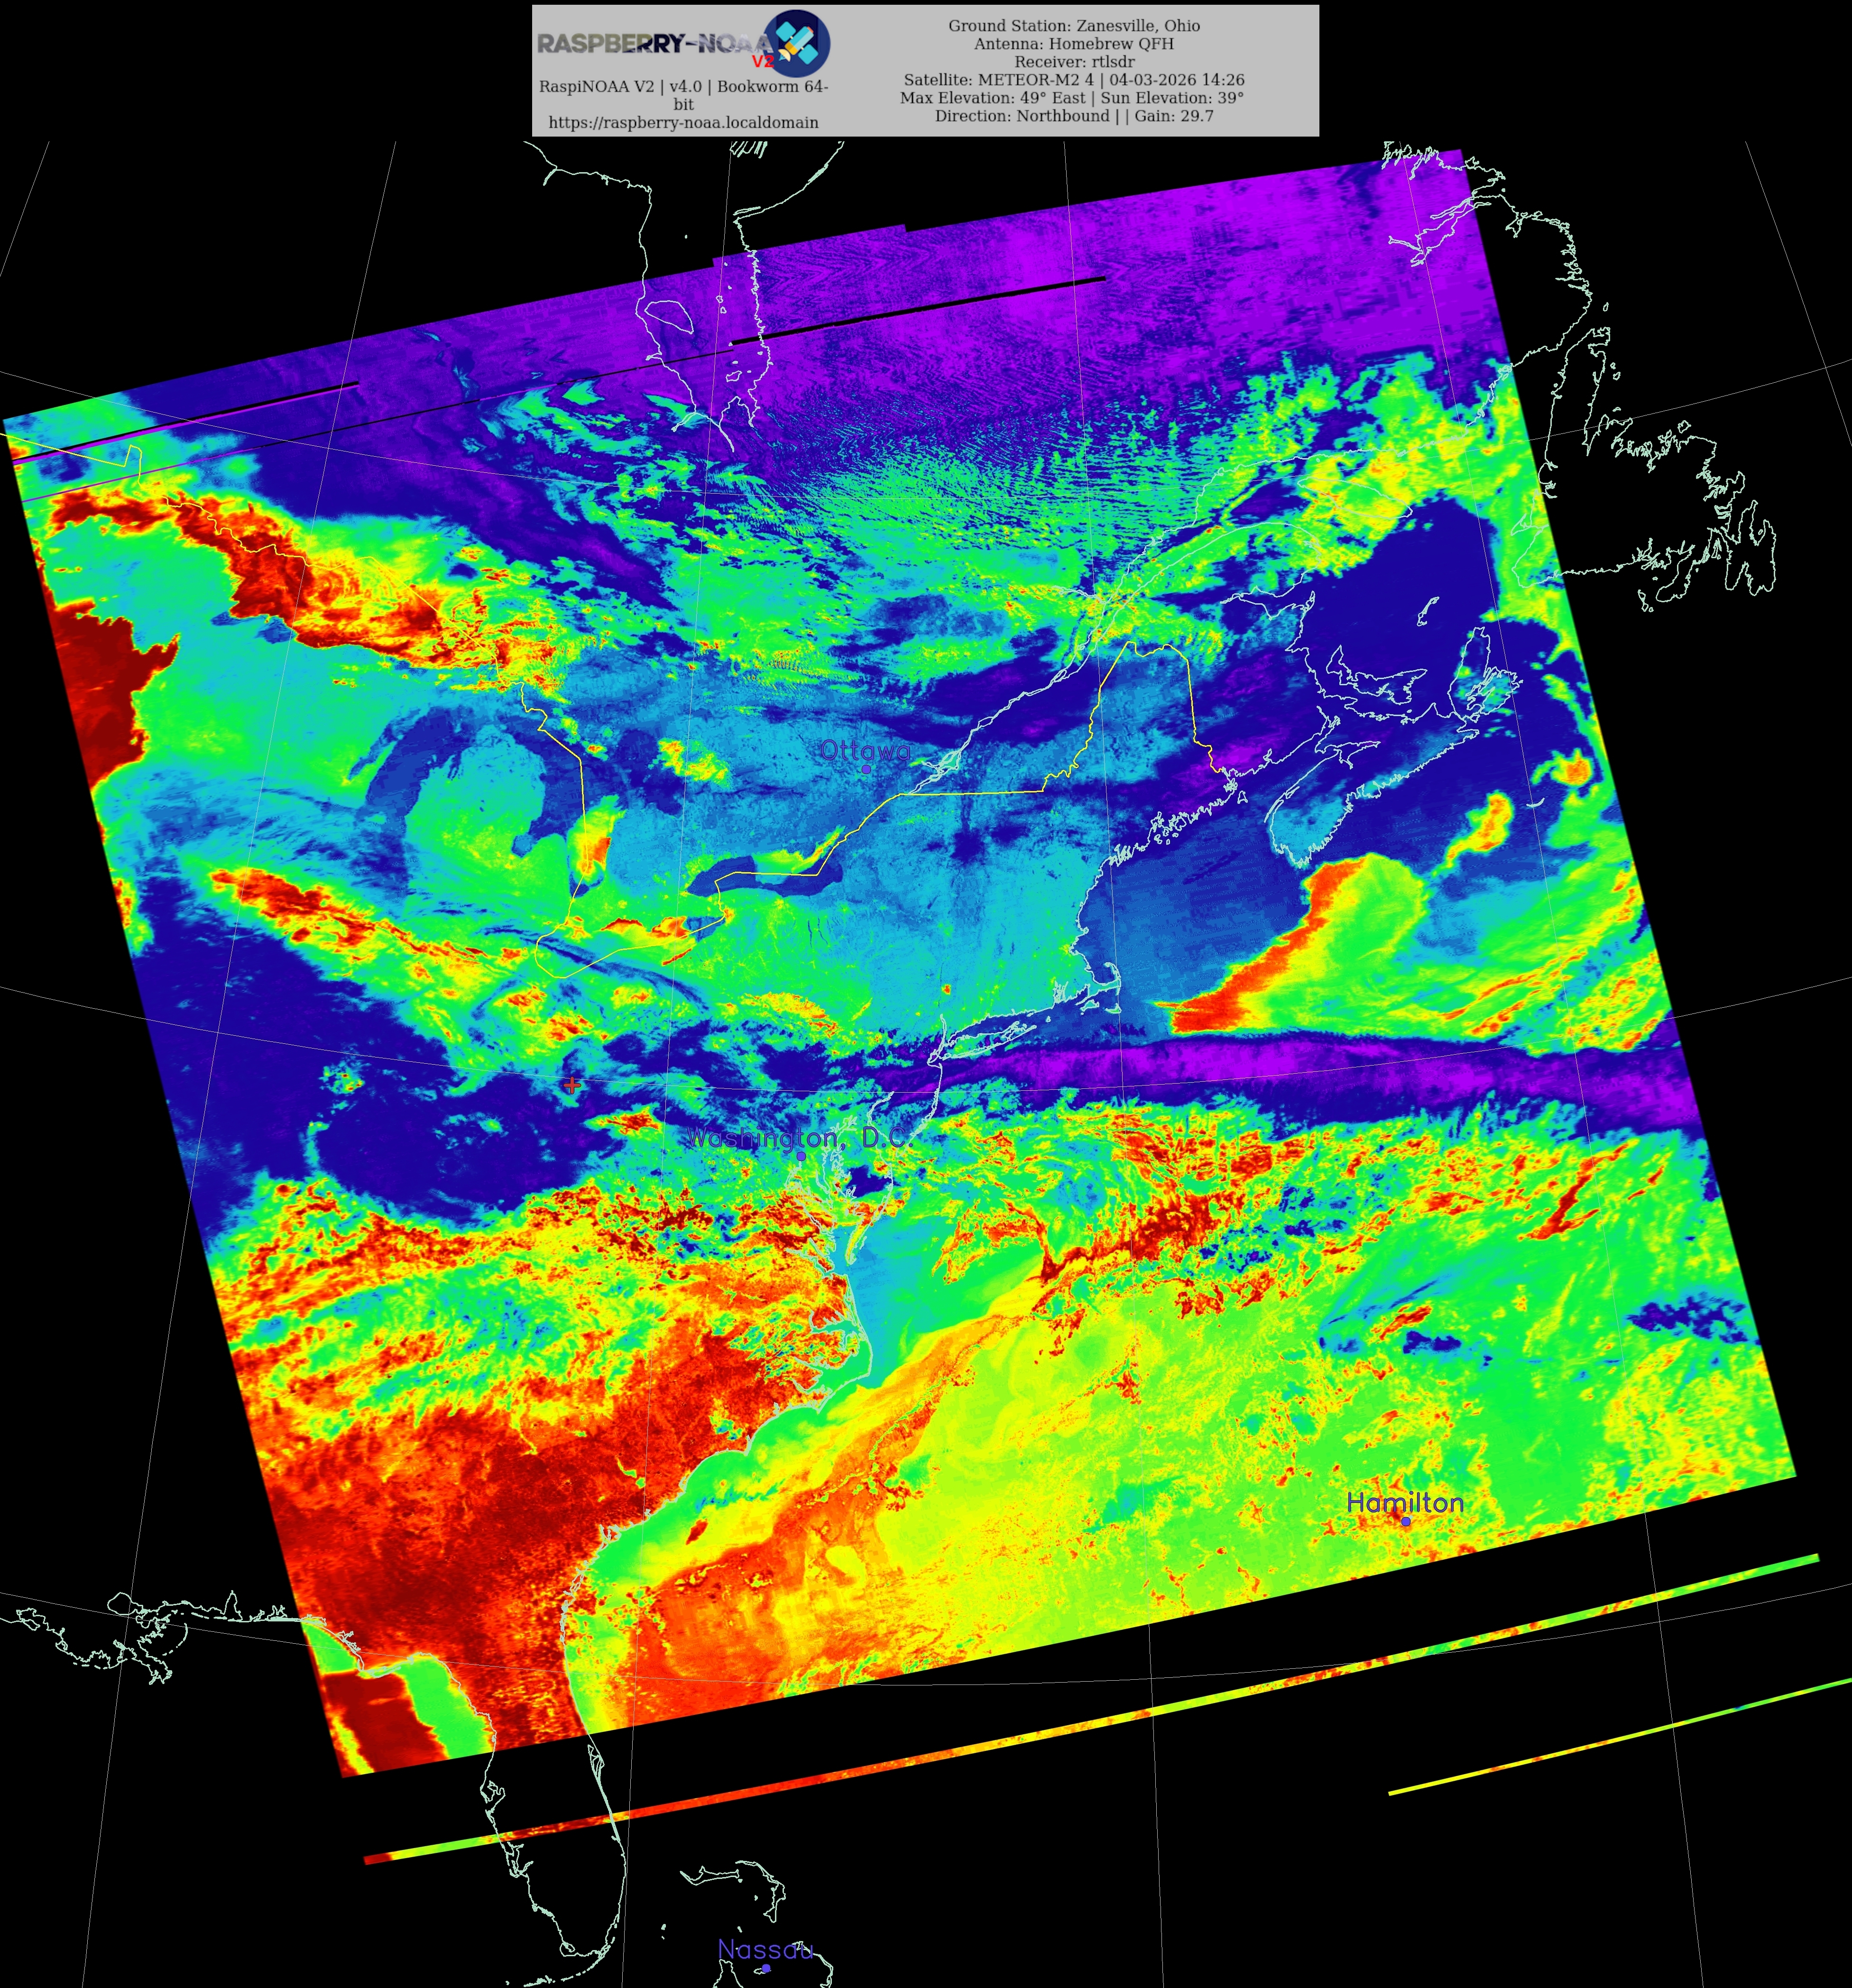This screenshot has height=1988, width=1852.
Task: Click the Nassau map label
Action: [x=765, y=1949]
